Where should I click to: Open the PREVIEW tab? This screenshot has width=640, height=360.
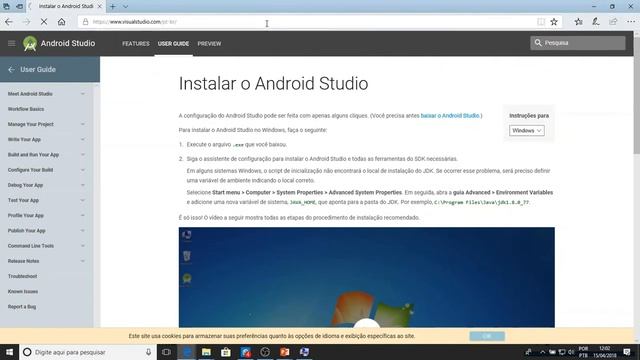209,44
